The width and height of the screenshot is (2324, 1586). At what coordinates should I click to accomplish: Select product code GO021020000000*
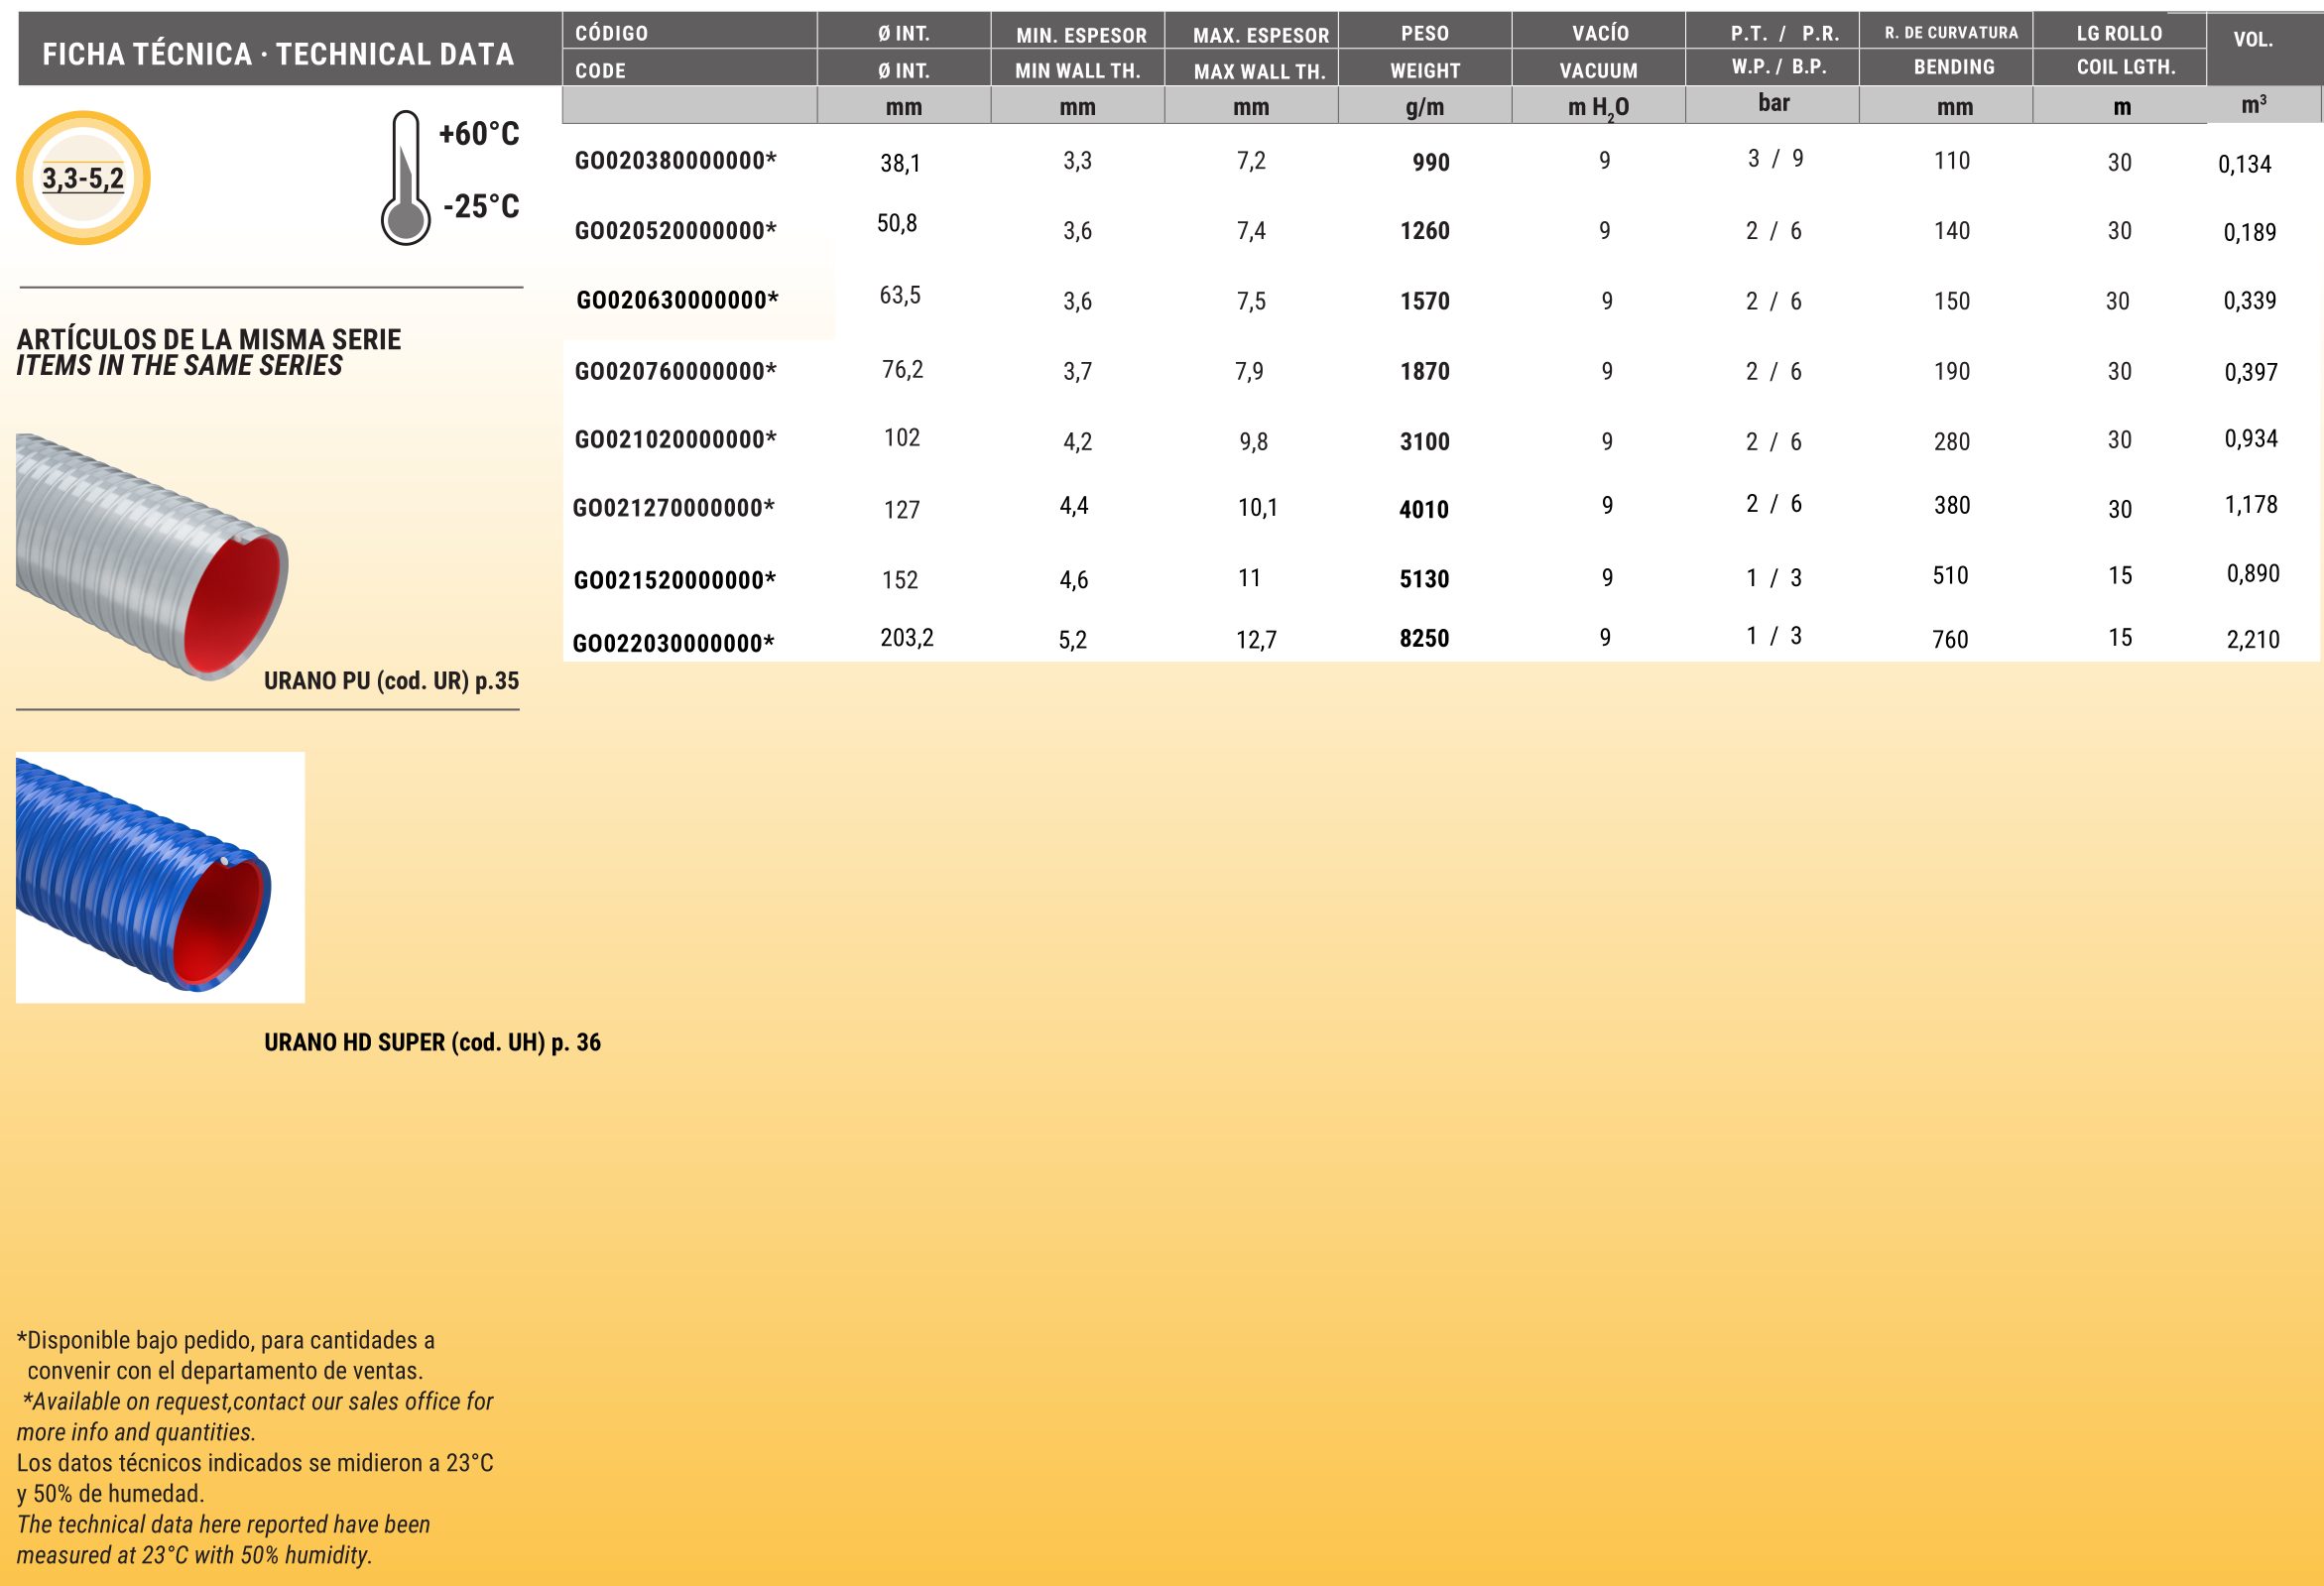click(675, 440)
